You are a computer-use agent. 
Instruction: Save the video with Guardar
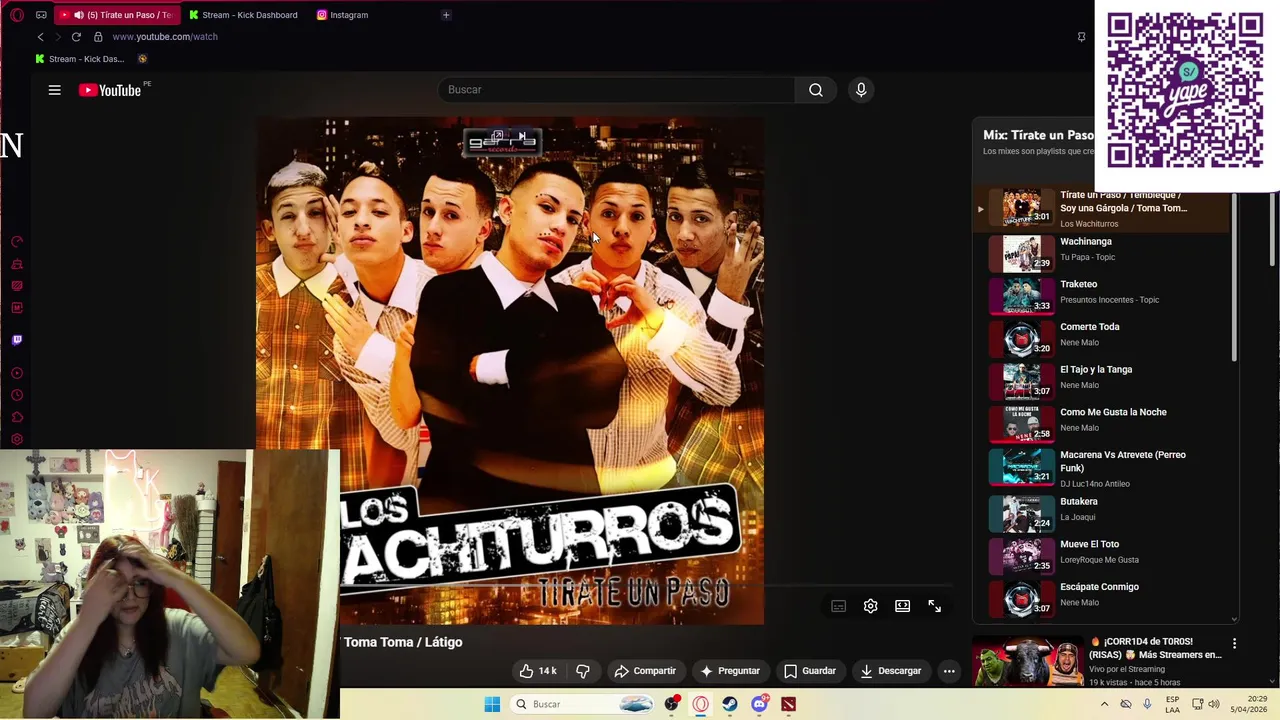[x=810, y=671]
